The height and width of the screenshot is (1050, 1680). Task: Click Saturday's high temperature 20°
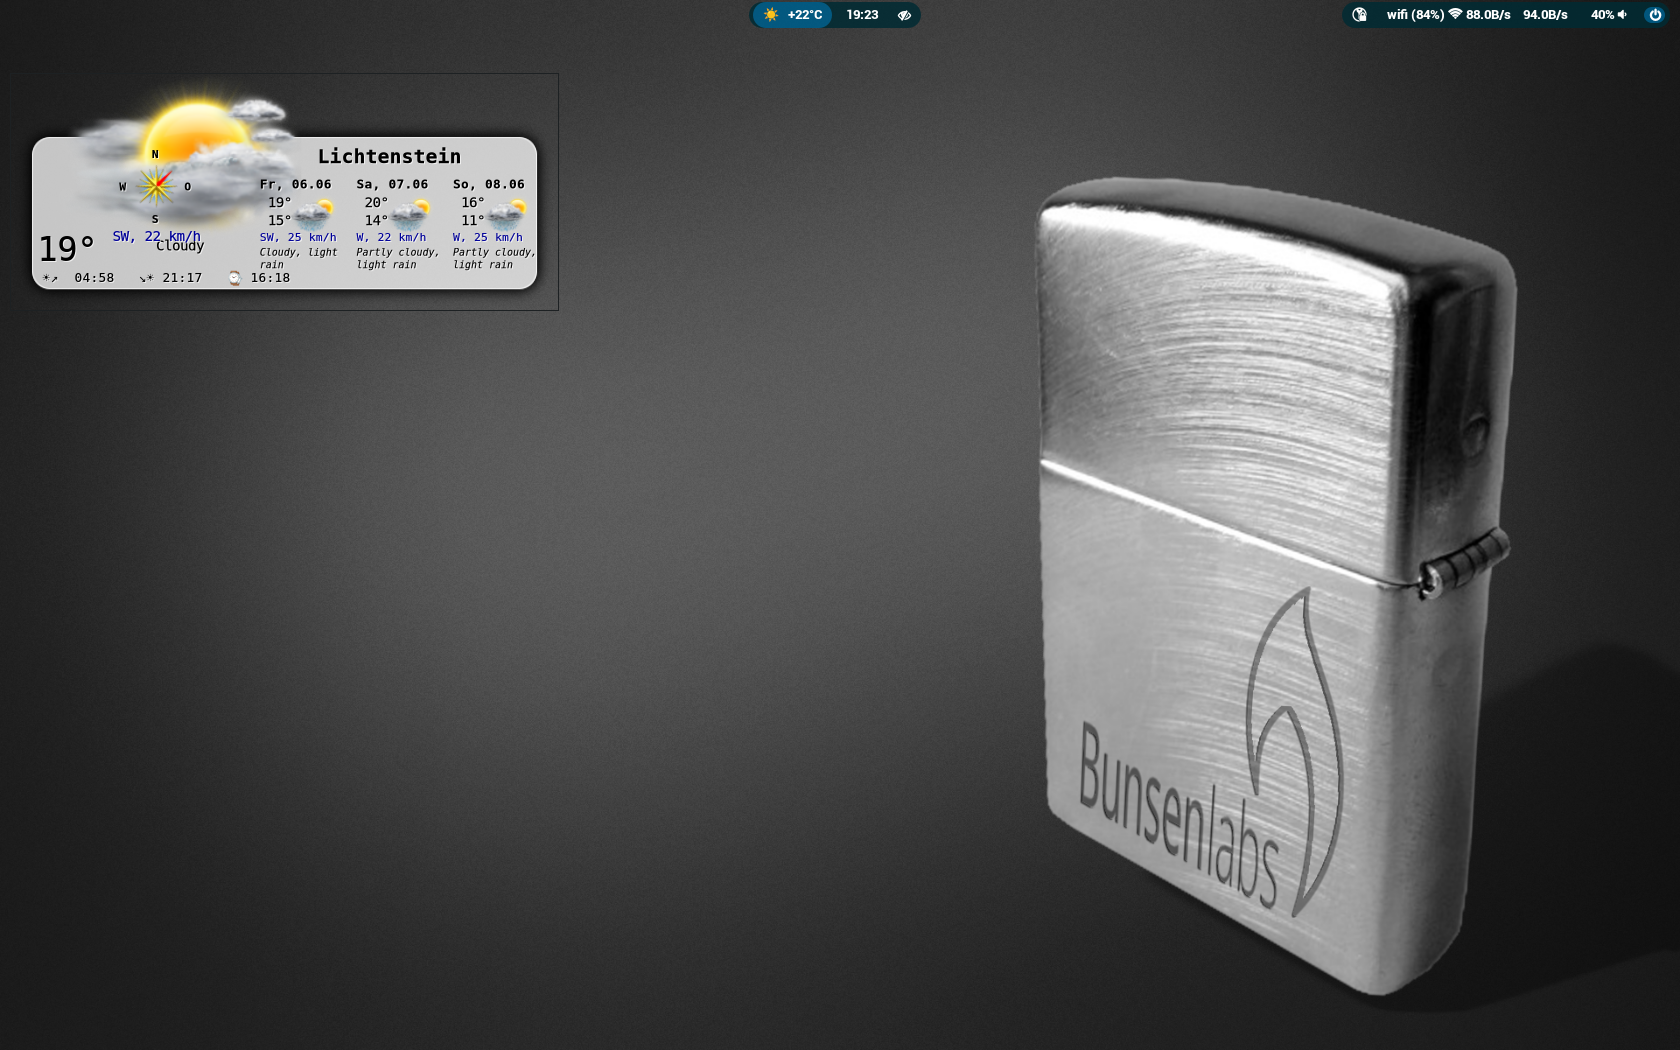click(x=376, y=202)
